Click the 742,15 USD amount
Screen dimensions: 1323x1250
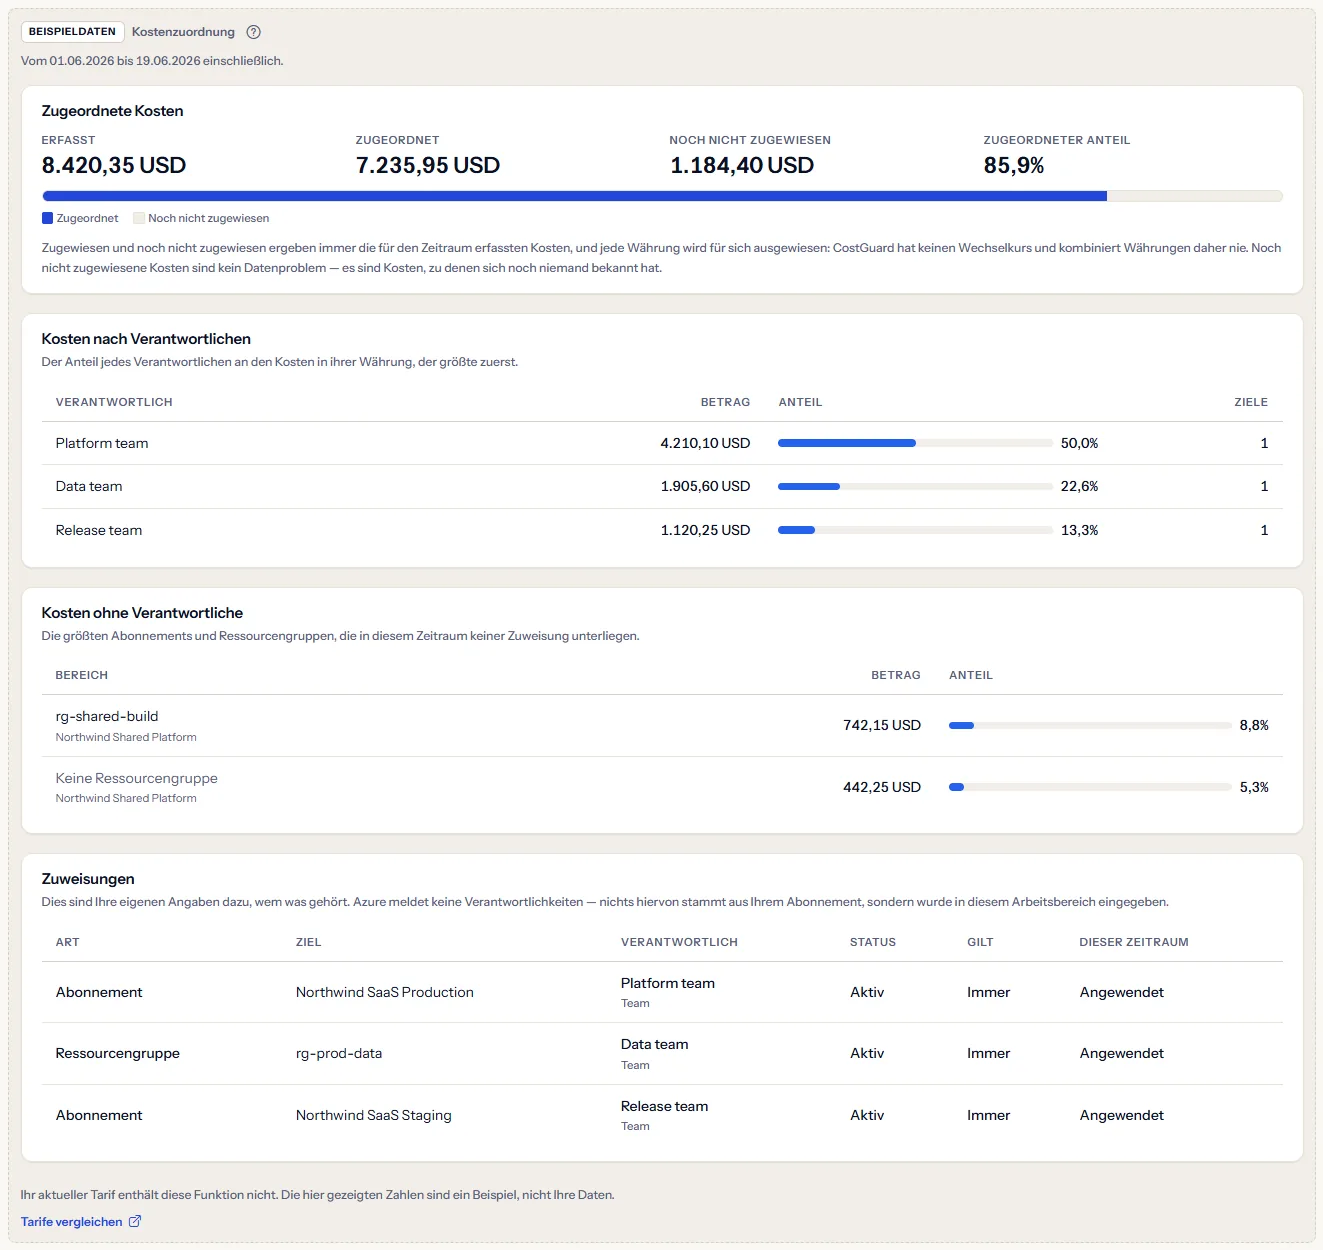click(882, 725)
